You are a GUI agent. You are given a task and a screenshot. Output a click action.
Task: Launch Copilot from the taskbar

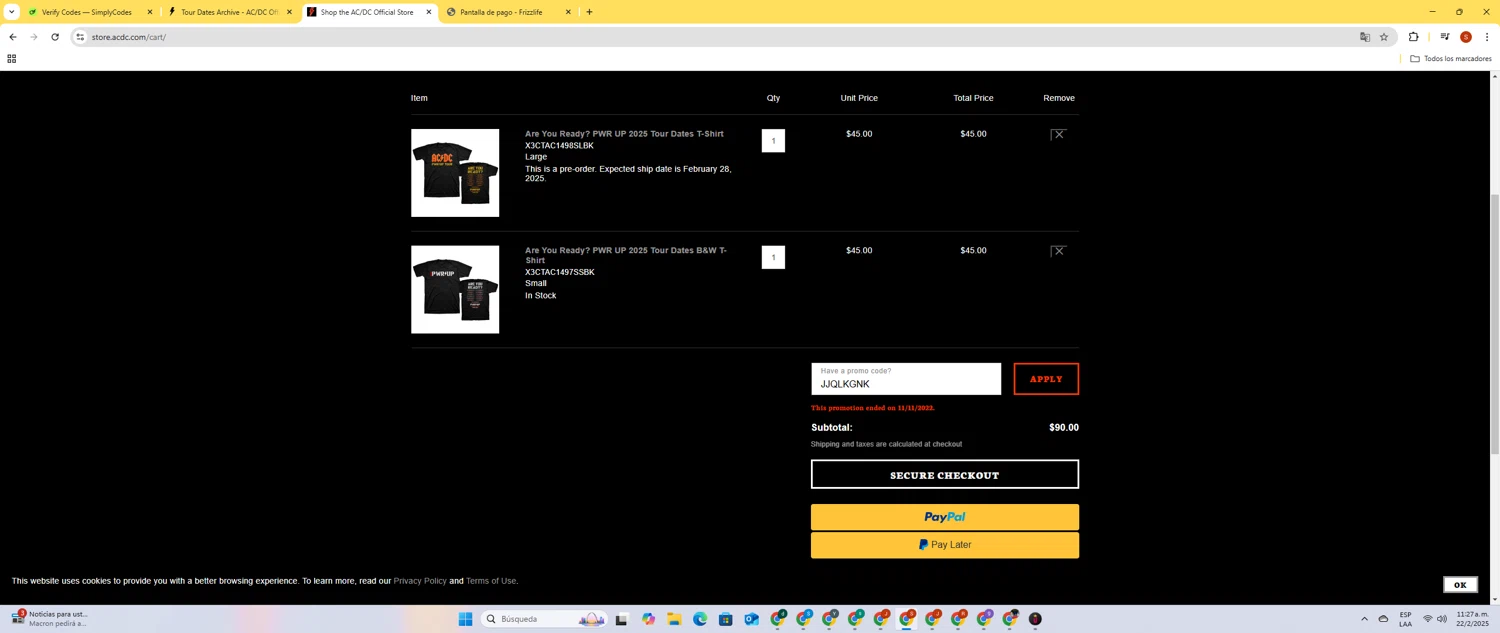click(x=648, y=619)
